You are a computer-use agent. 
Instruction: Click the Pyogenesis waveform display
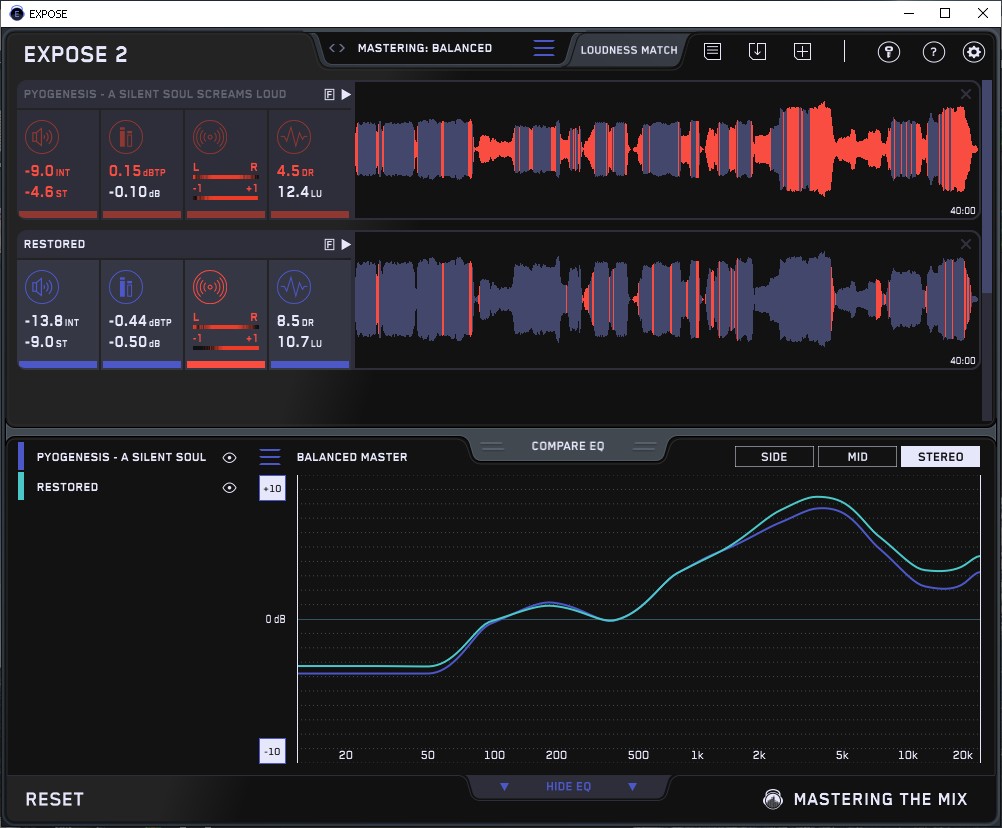[x=667, y=151]
